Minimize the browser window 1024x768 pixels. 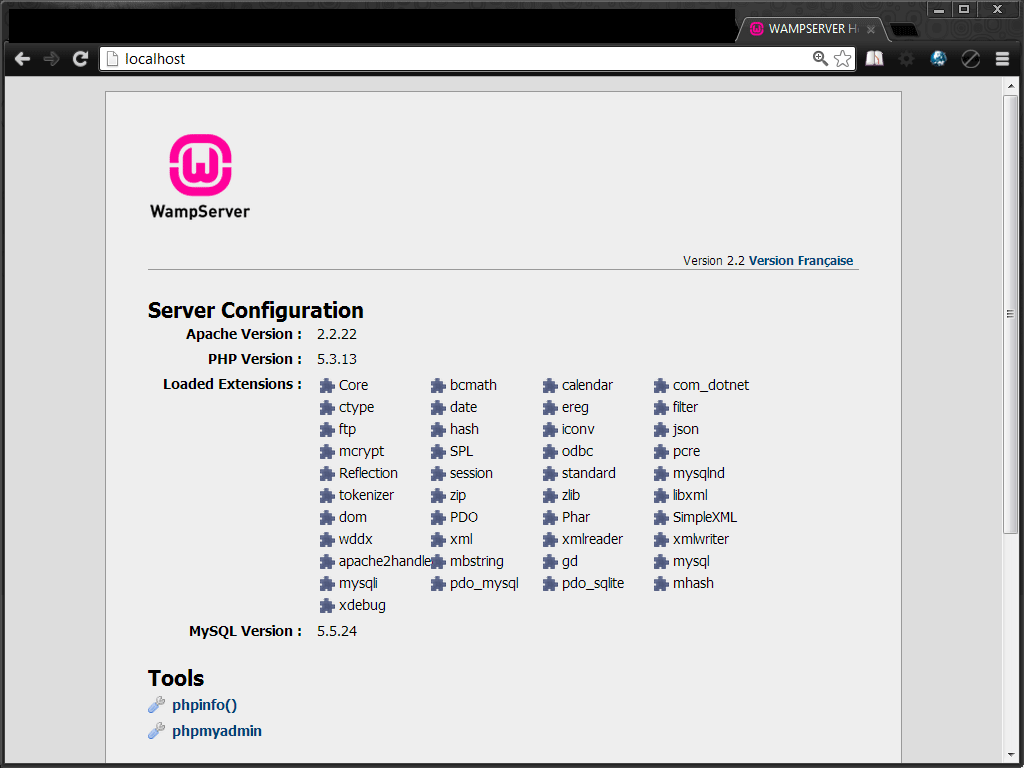click(x=938, y=9)
